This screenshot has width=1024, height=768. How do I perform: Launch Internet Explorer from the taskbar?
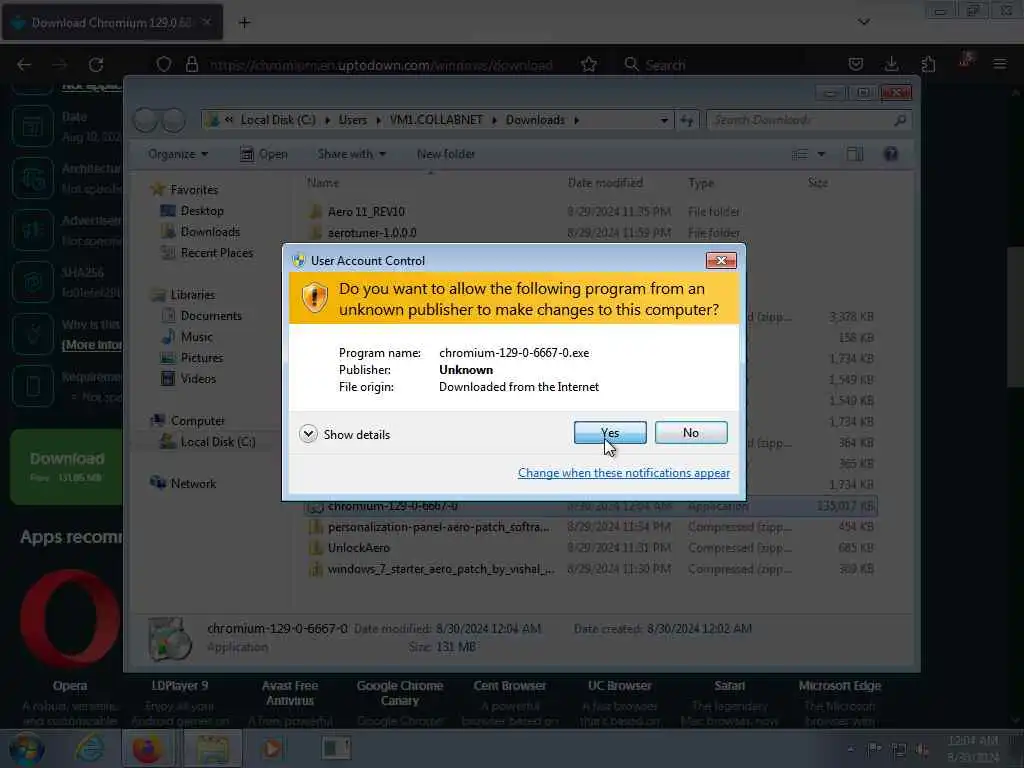tap(89, 748)
